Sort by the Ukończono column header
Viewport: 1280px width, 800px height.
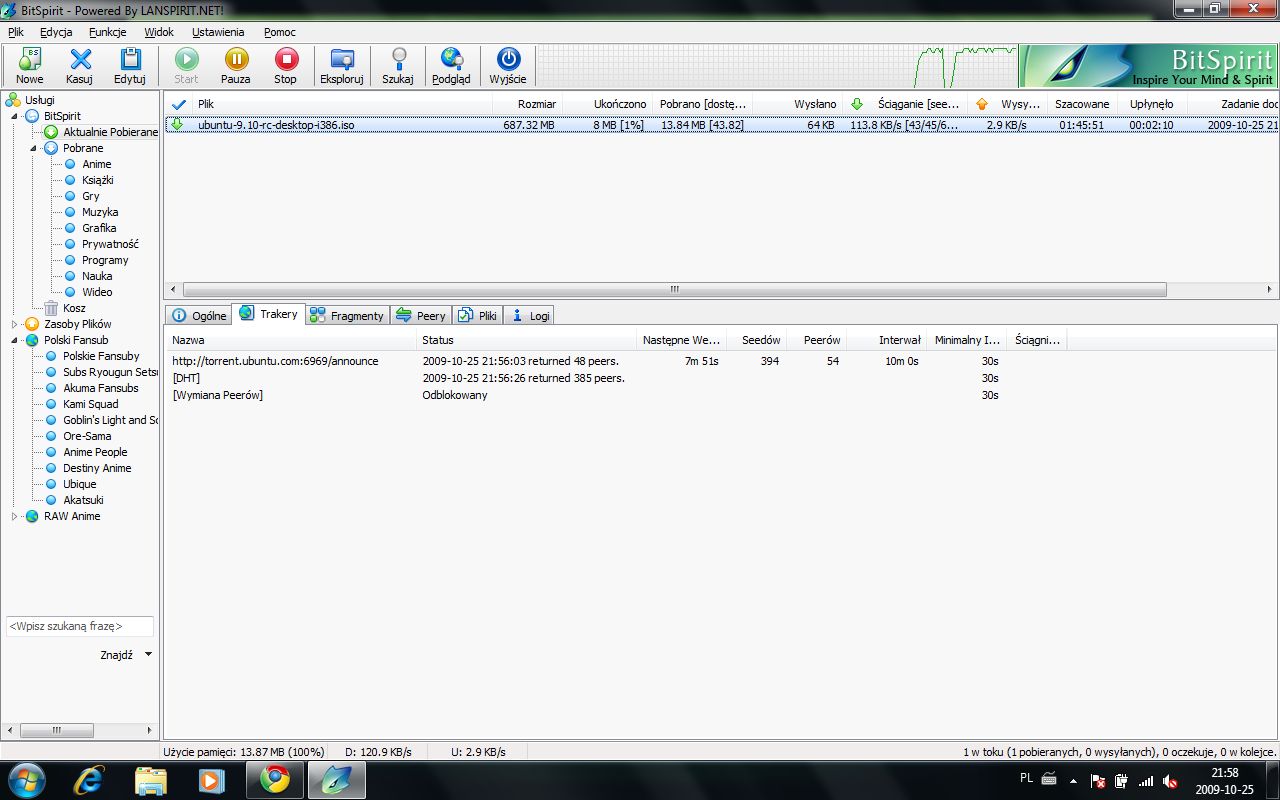(607, 104)
